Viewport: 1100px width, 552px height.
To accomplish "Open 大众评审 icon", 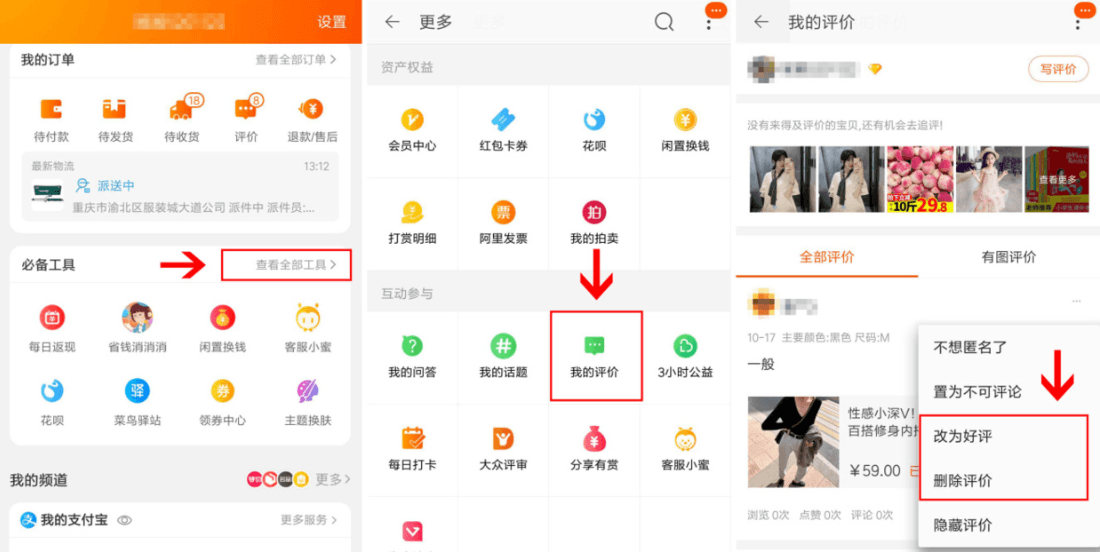I will (503, 438).
